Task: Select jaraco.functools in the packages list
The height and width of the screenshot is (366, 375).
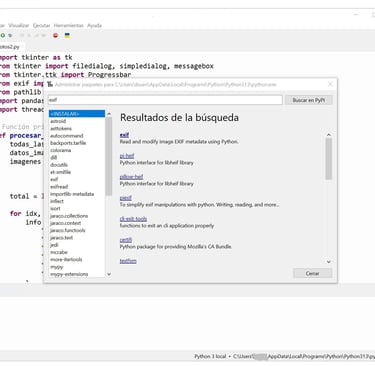Action: [68, 230]
